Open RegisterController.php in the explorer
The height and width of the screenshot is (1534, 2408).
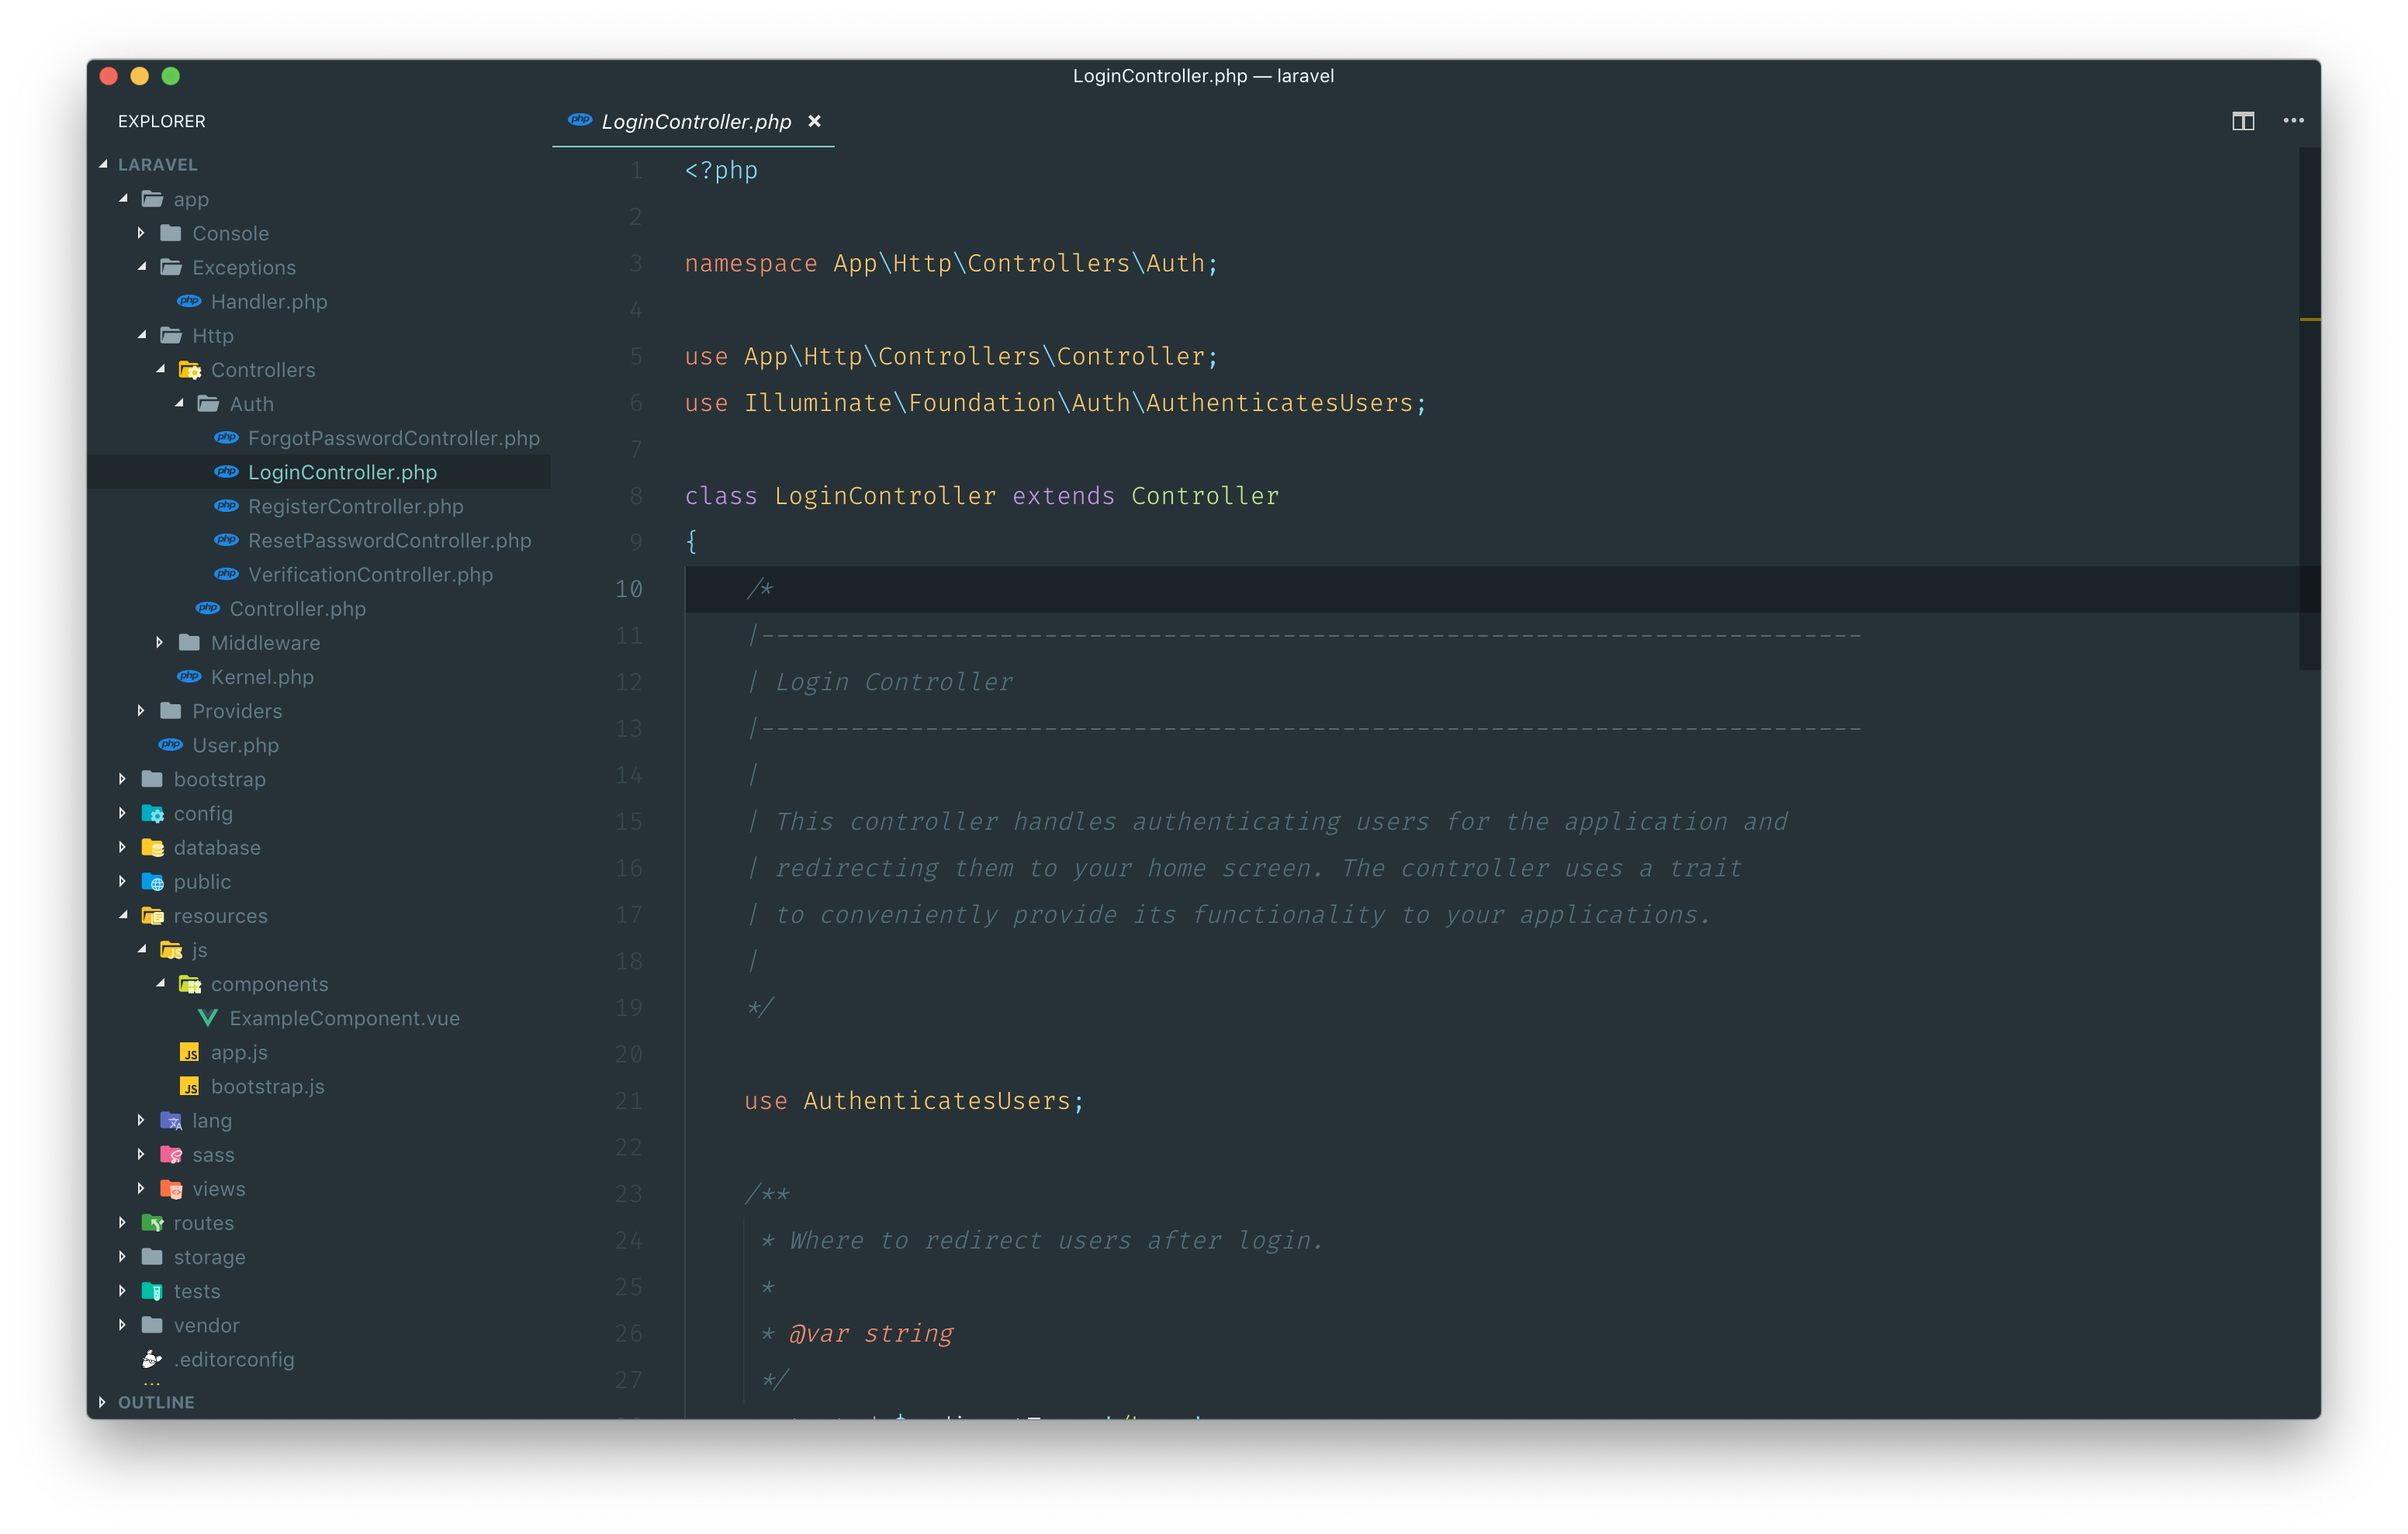[355, 506]
